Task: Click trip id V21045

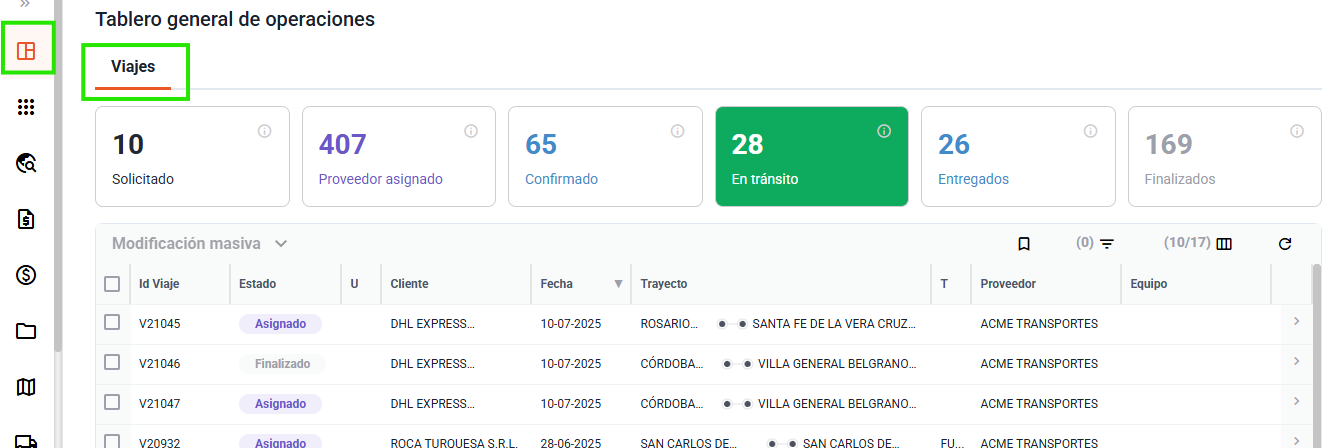Action: (x=160, y=324)
